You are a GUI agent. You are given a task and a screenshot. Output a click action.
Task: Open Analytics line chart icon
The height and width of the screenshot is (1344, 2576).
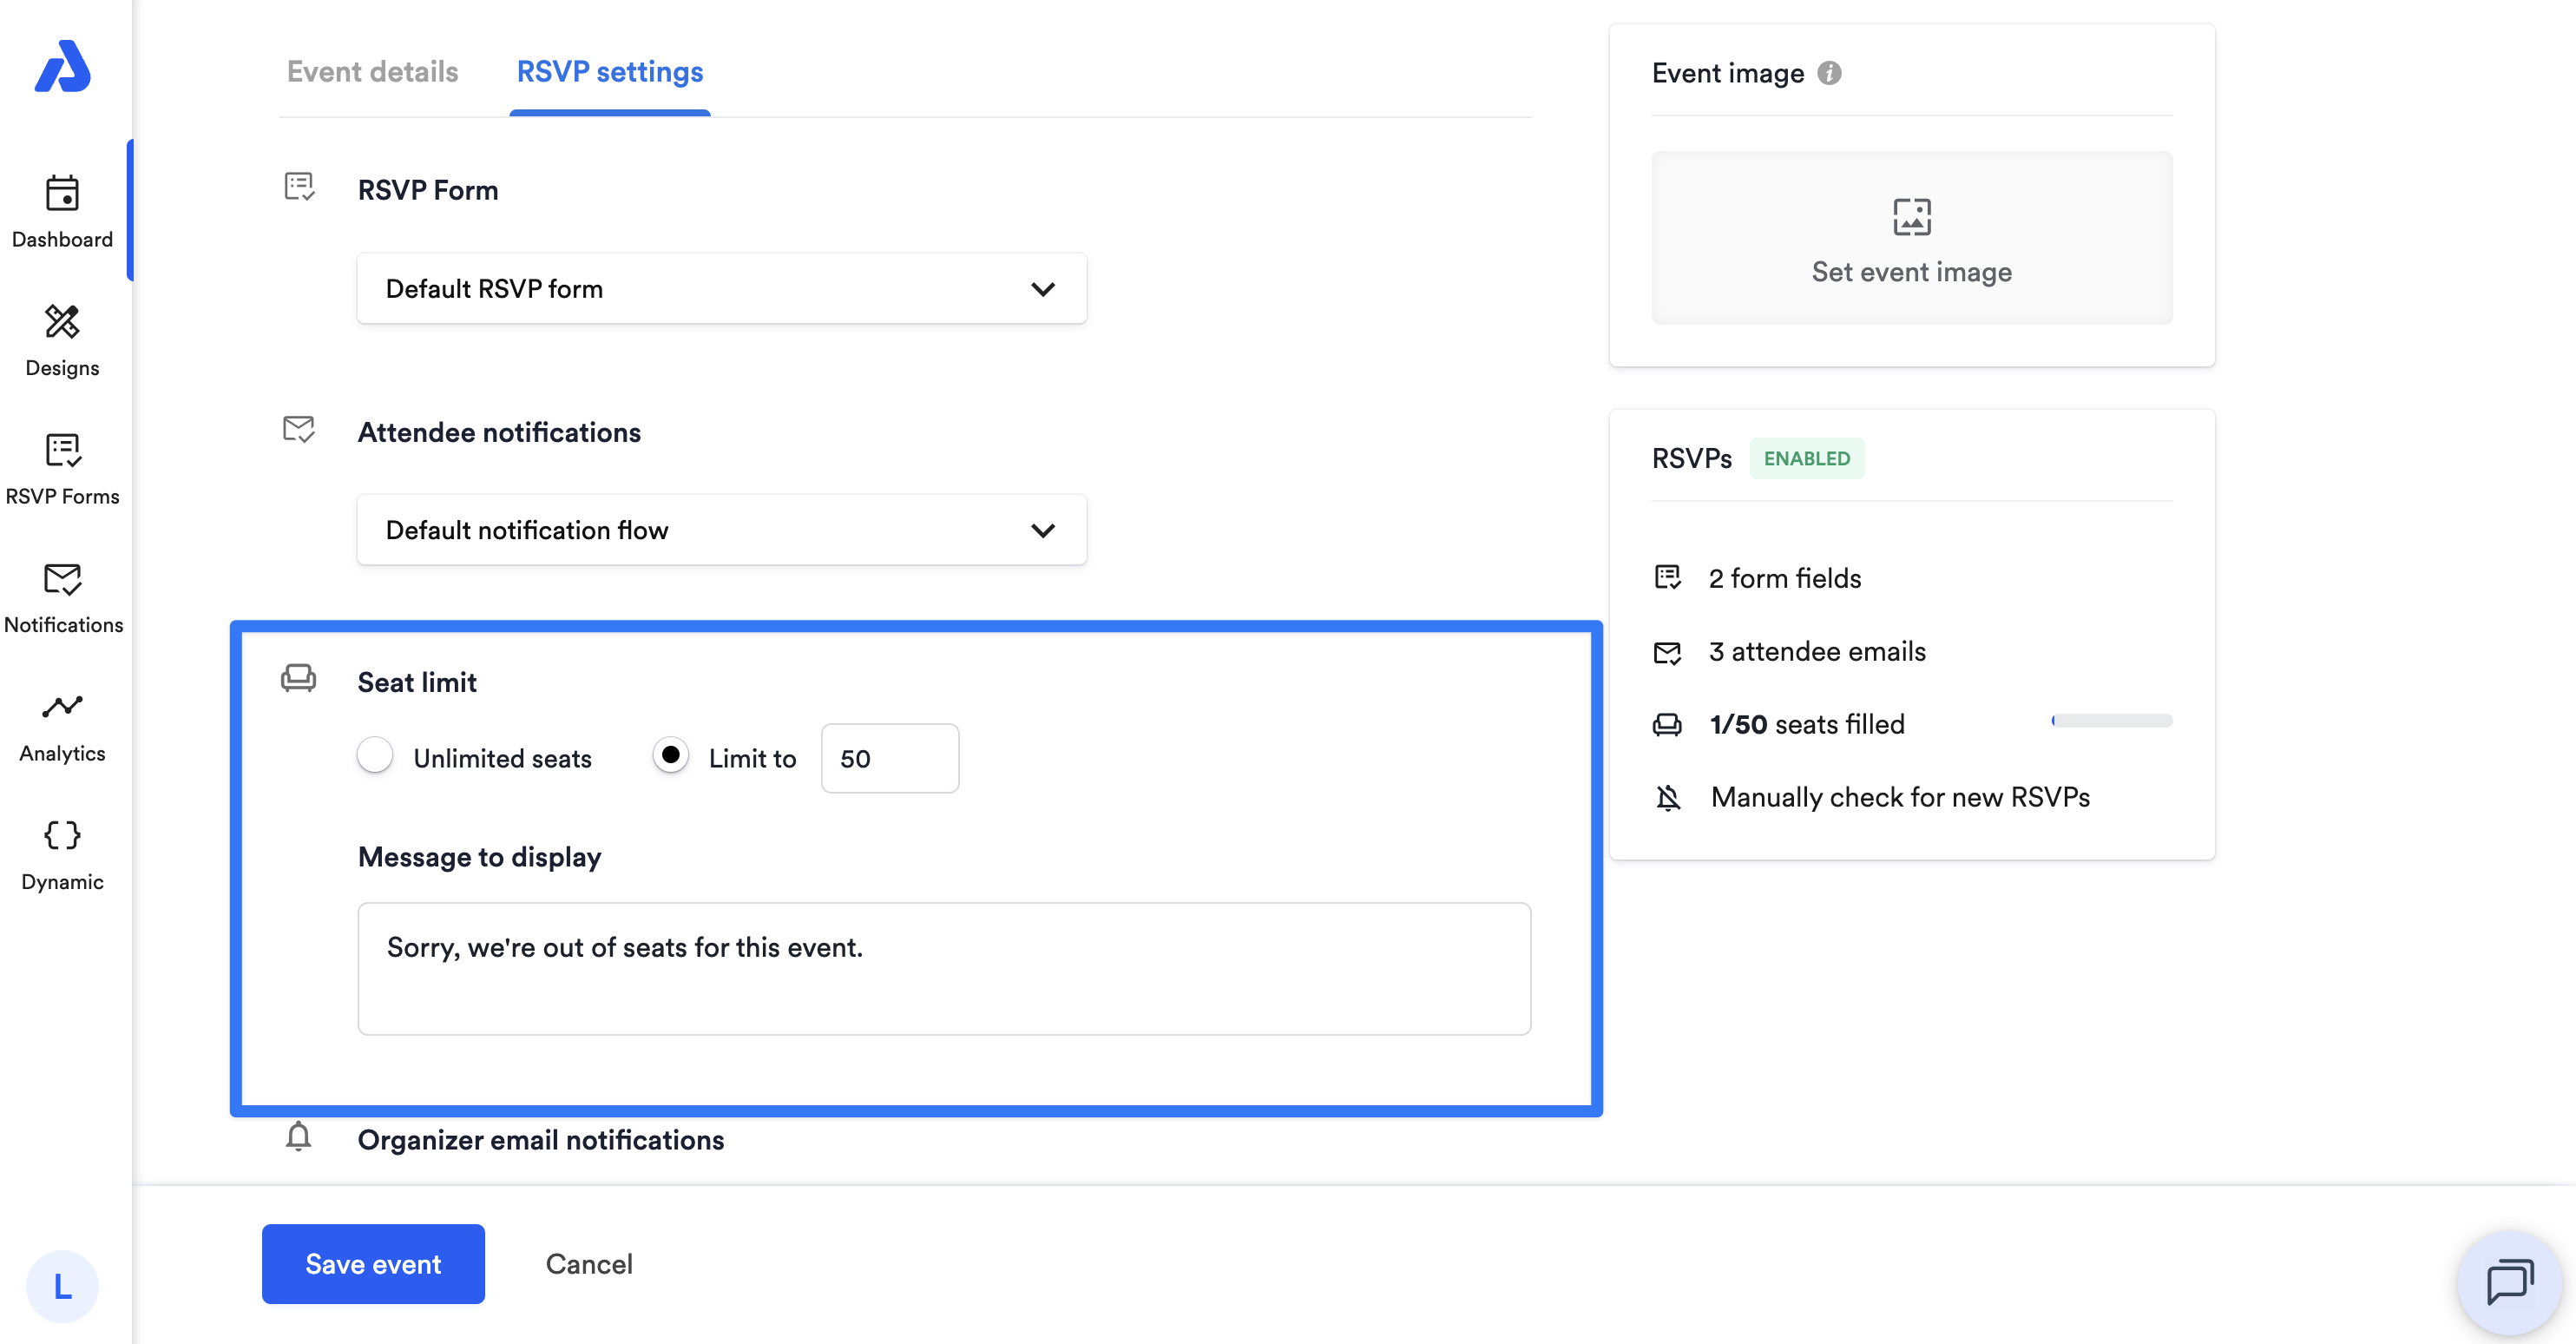coord(62,707)
